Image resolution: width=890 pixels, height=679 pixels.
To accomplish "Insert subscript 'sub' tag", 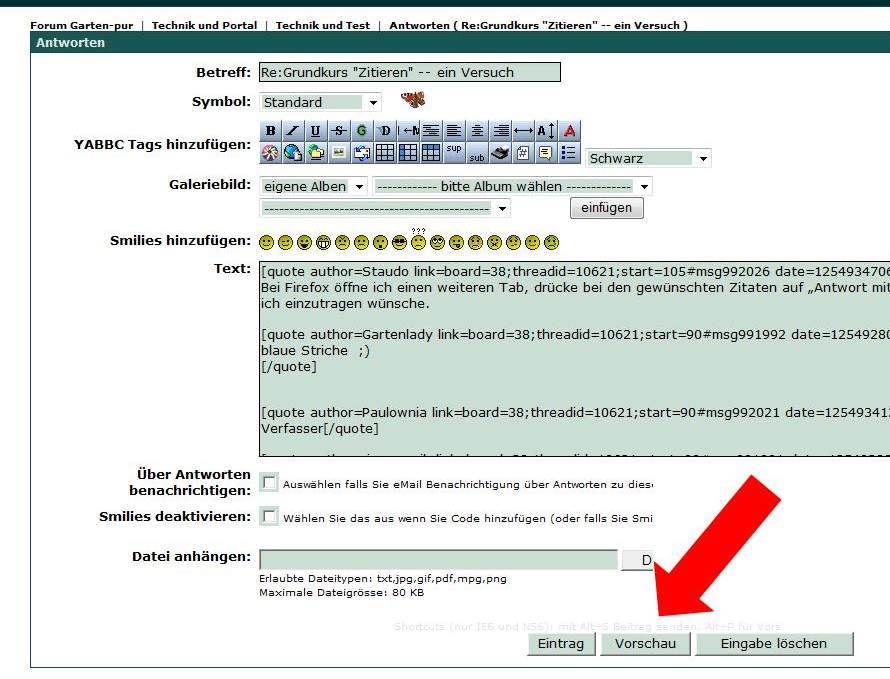I will pyautogui.click(x=477, y=153).
